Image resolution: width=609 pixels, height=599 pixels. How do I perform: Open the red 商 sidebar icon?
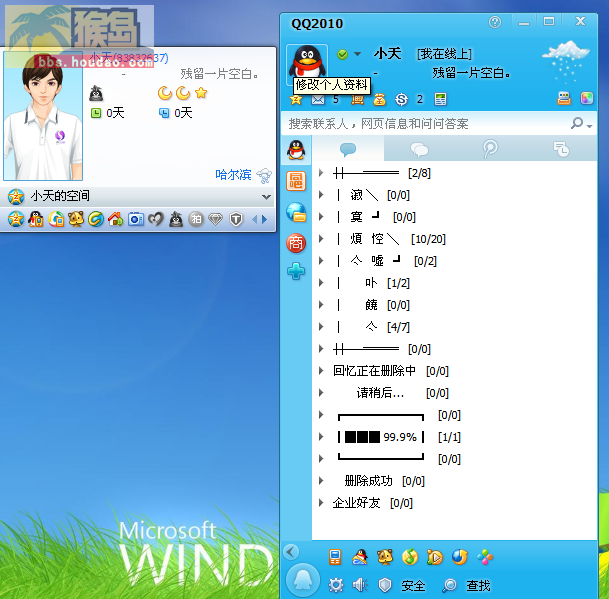tap(296, 243)
